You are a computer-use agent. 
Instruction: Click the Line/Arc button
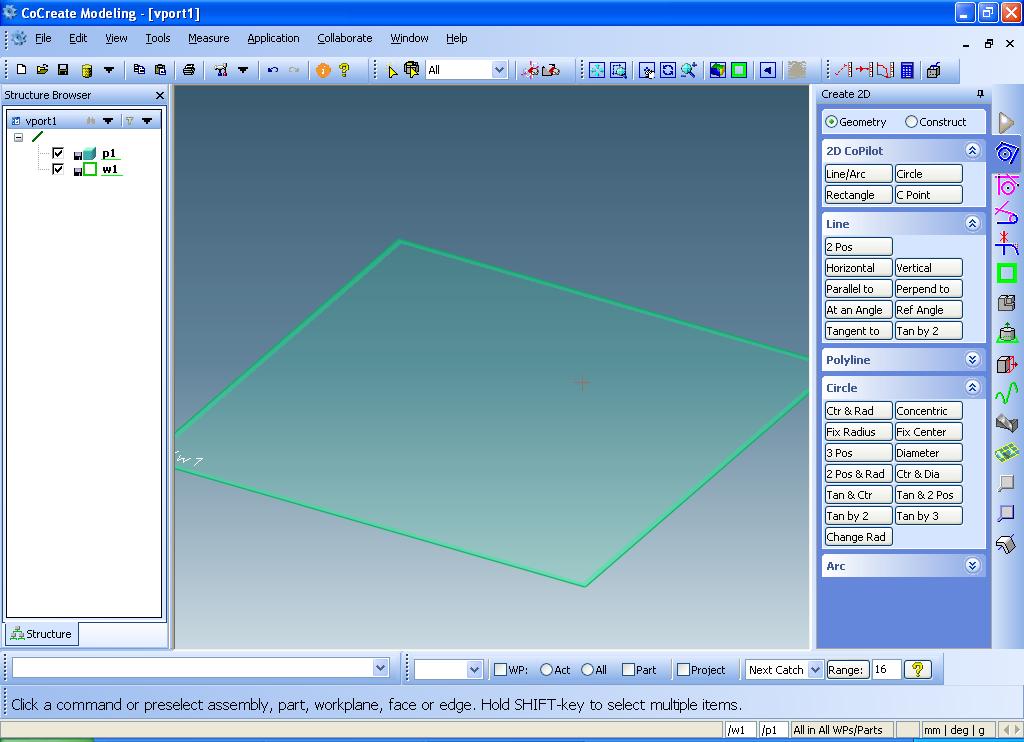[858, 174]
